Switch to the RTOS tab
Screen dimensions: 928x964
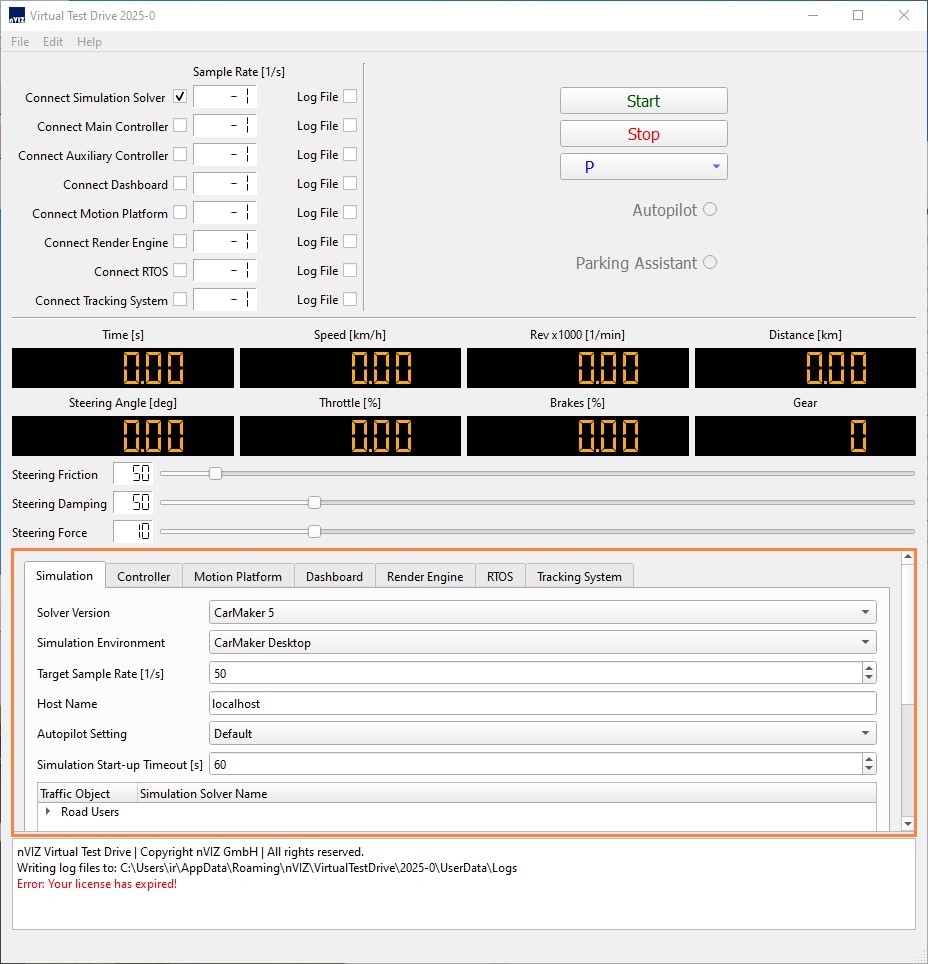(x=499, y=576)
